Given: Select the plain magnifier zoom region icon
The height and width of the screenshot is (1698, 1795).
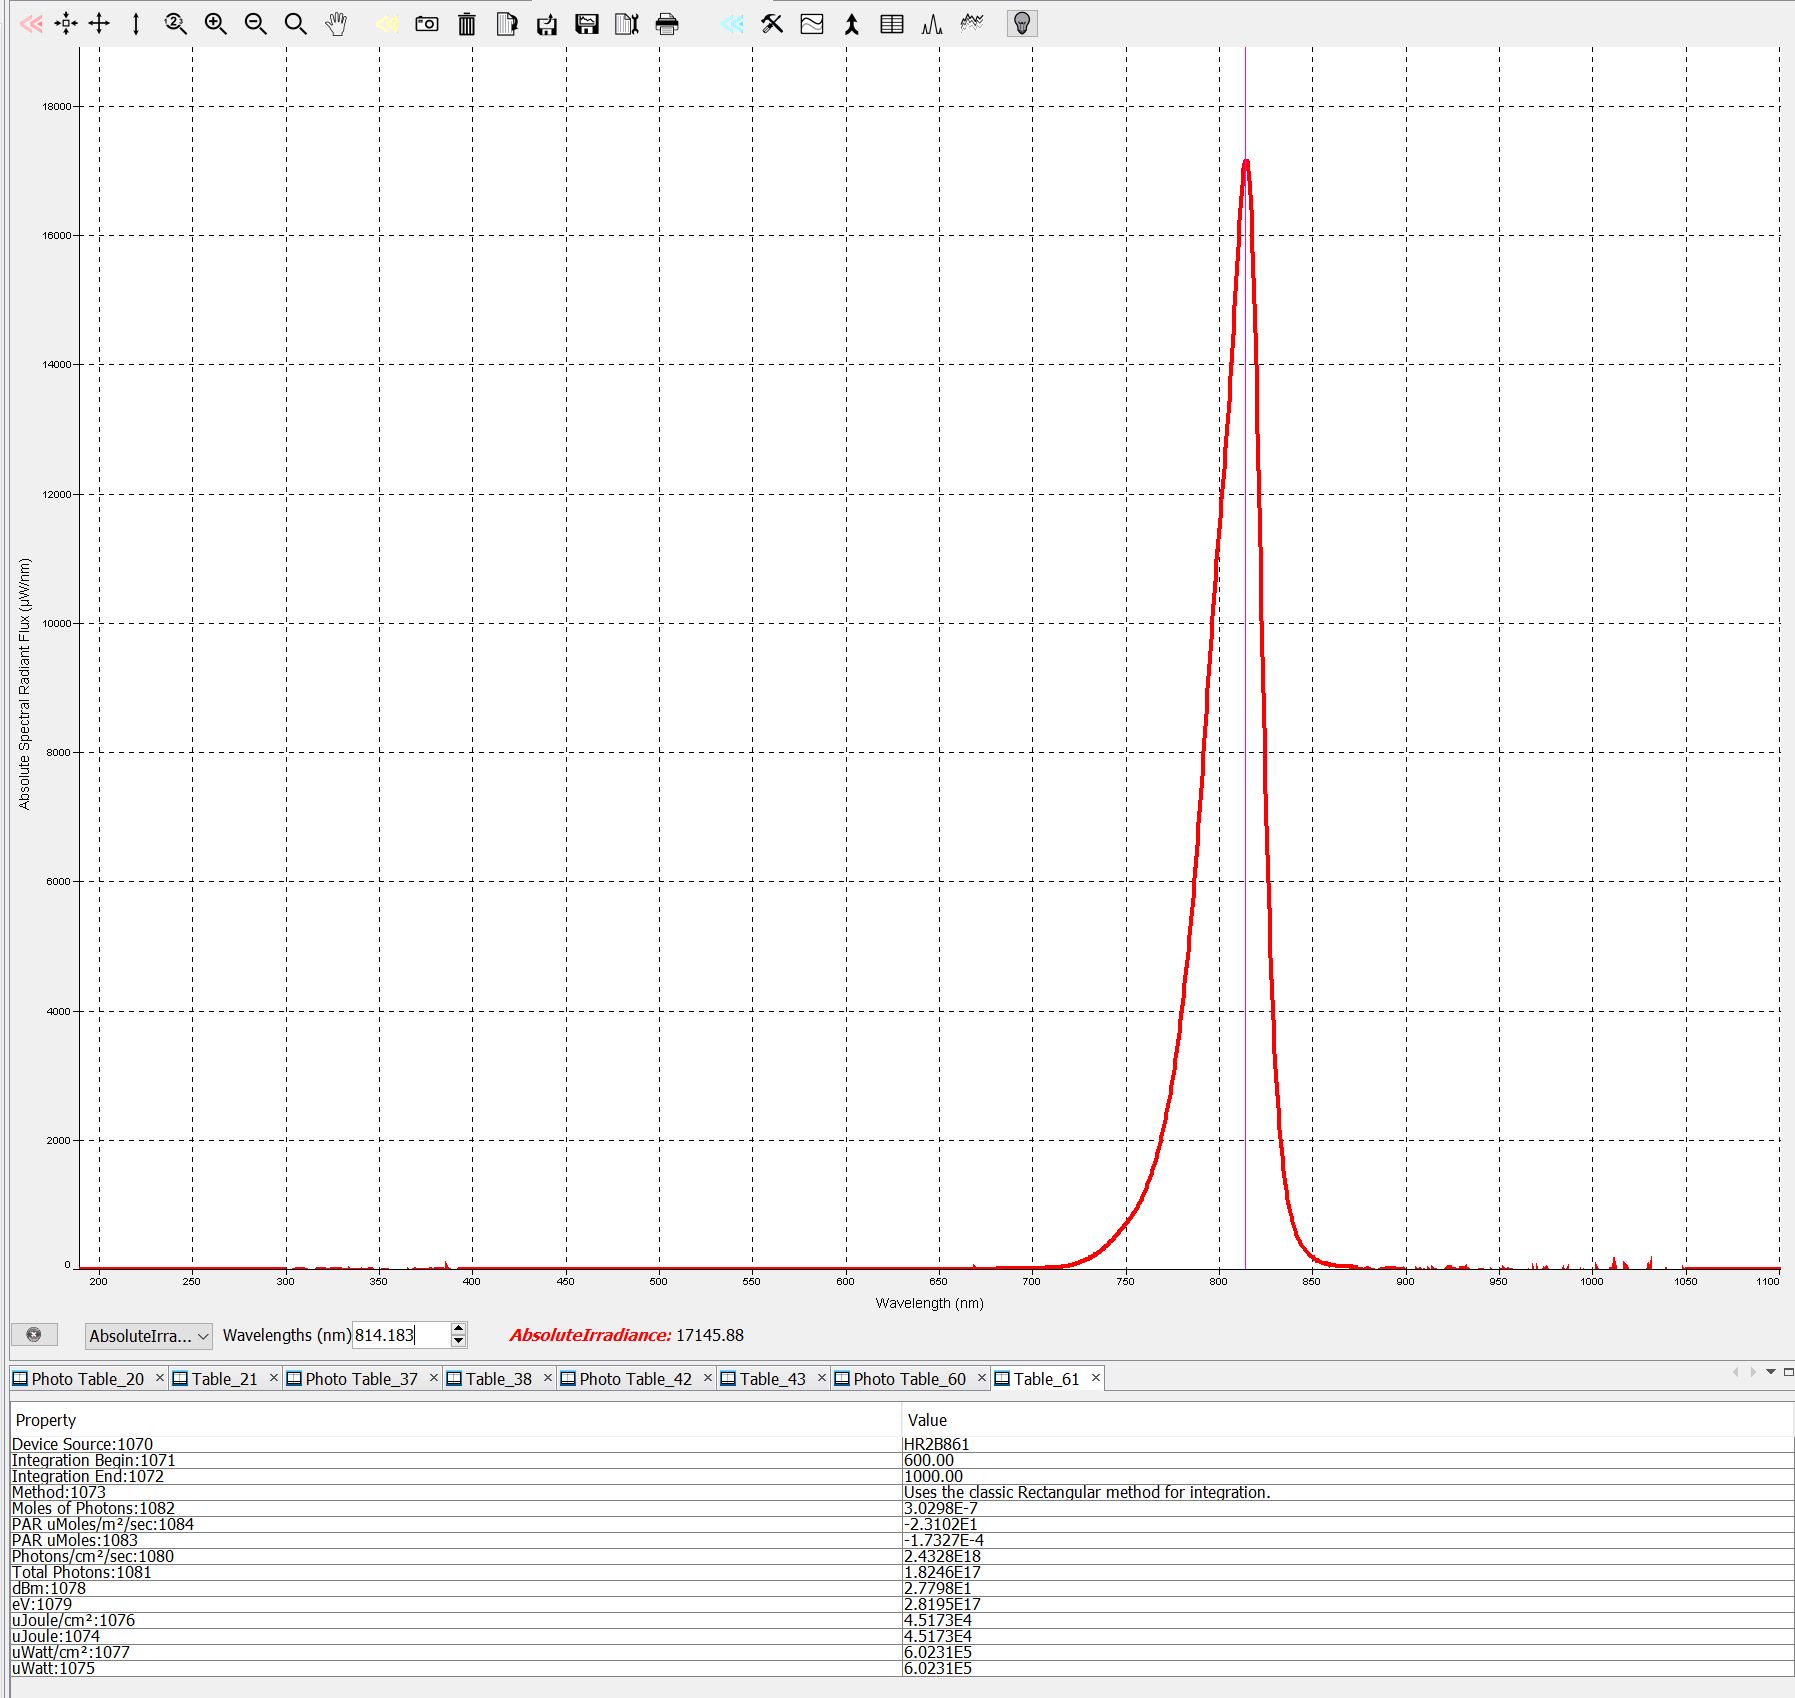Looking at the screenshot, I should (x=296, y=24).
